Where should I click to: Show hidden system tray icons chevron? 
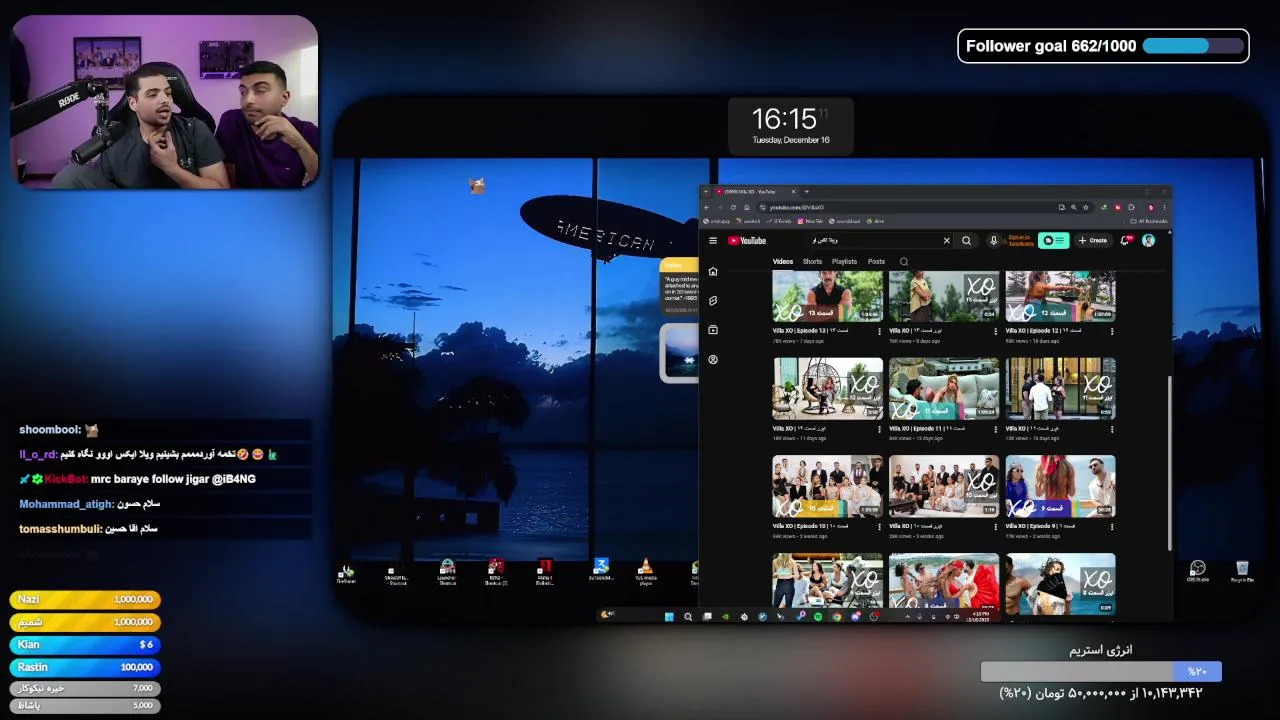(x=907, y=616)
